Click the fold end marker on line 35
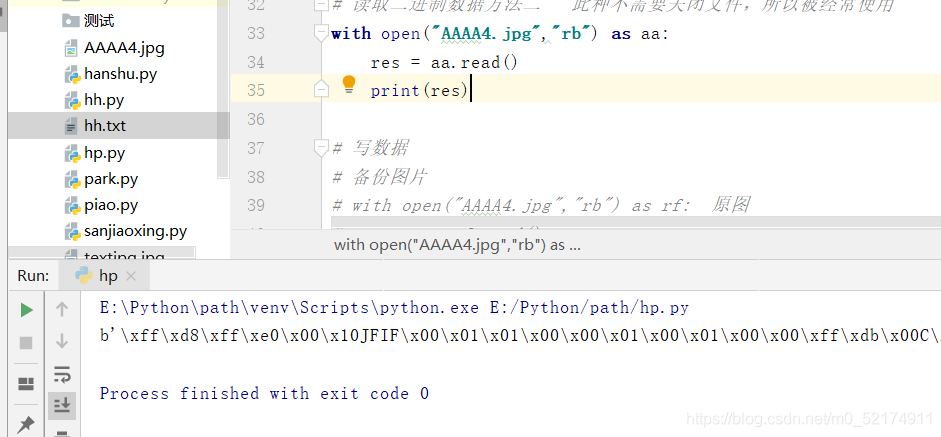Image resolution: width=941 pixels, height=437 pixels. [322, 90]
